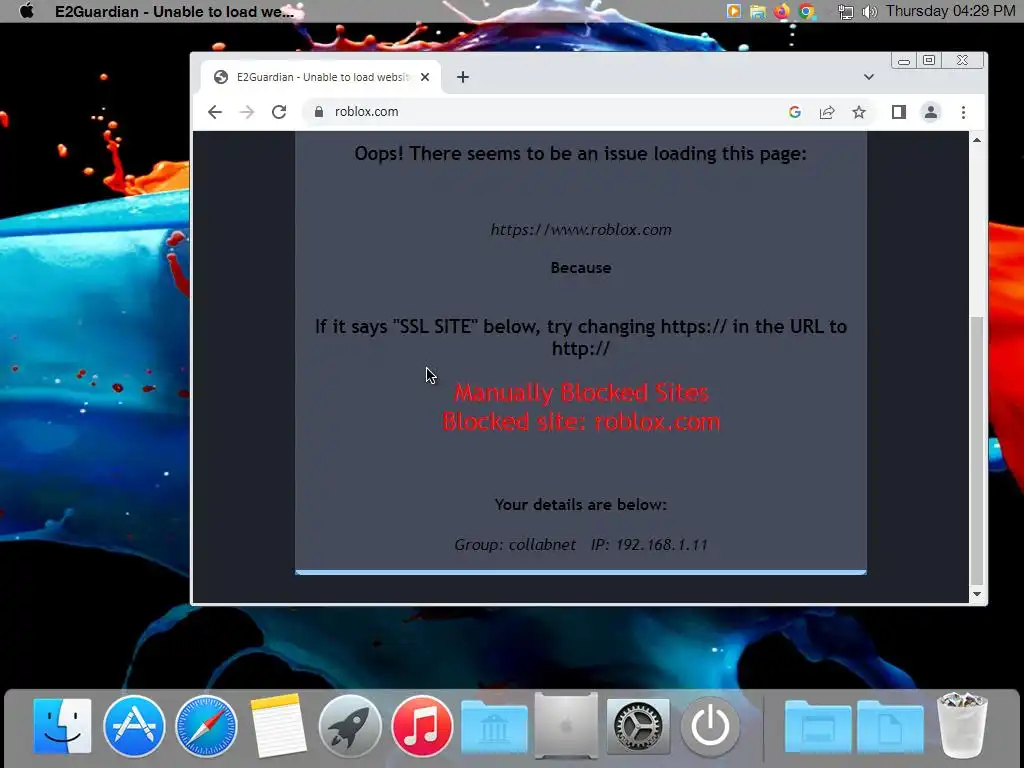The image size is (1024, 768).
Task: Open the Apple menu in the top bar
Action: pos(27,11)
